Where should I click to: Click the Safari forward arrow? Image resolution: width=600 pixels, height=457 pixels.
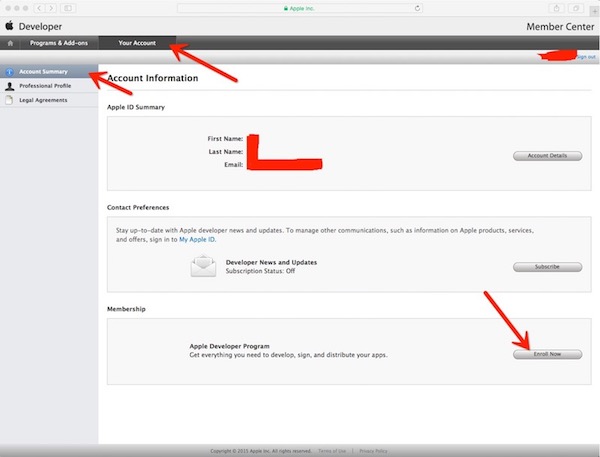pyautogui.click(x=51, y=7)
